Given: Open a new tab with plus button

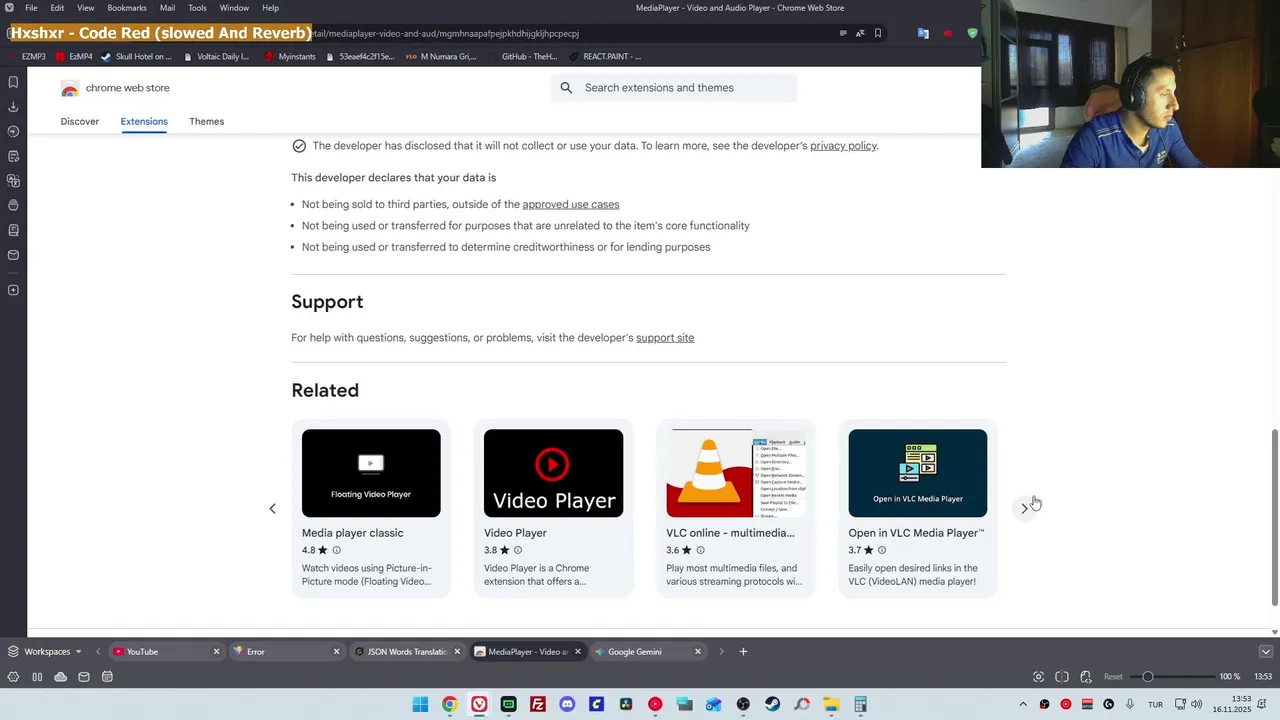Looking at the screenshot, I should (743, 652).
